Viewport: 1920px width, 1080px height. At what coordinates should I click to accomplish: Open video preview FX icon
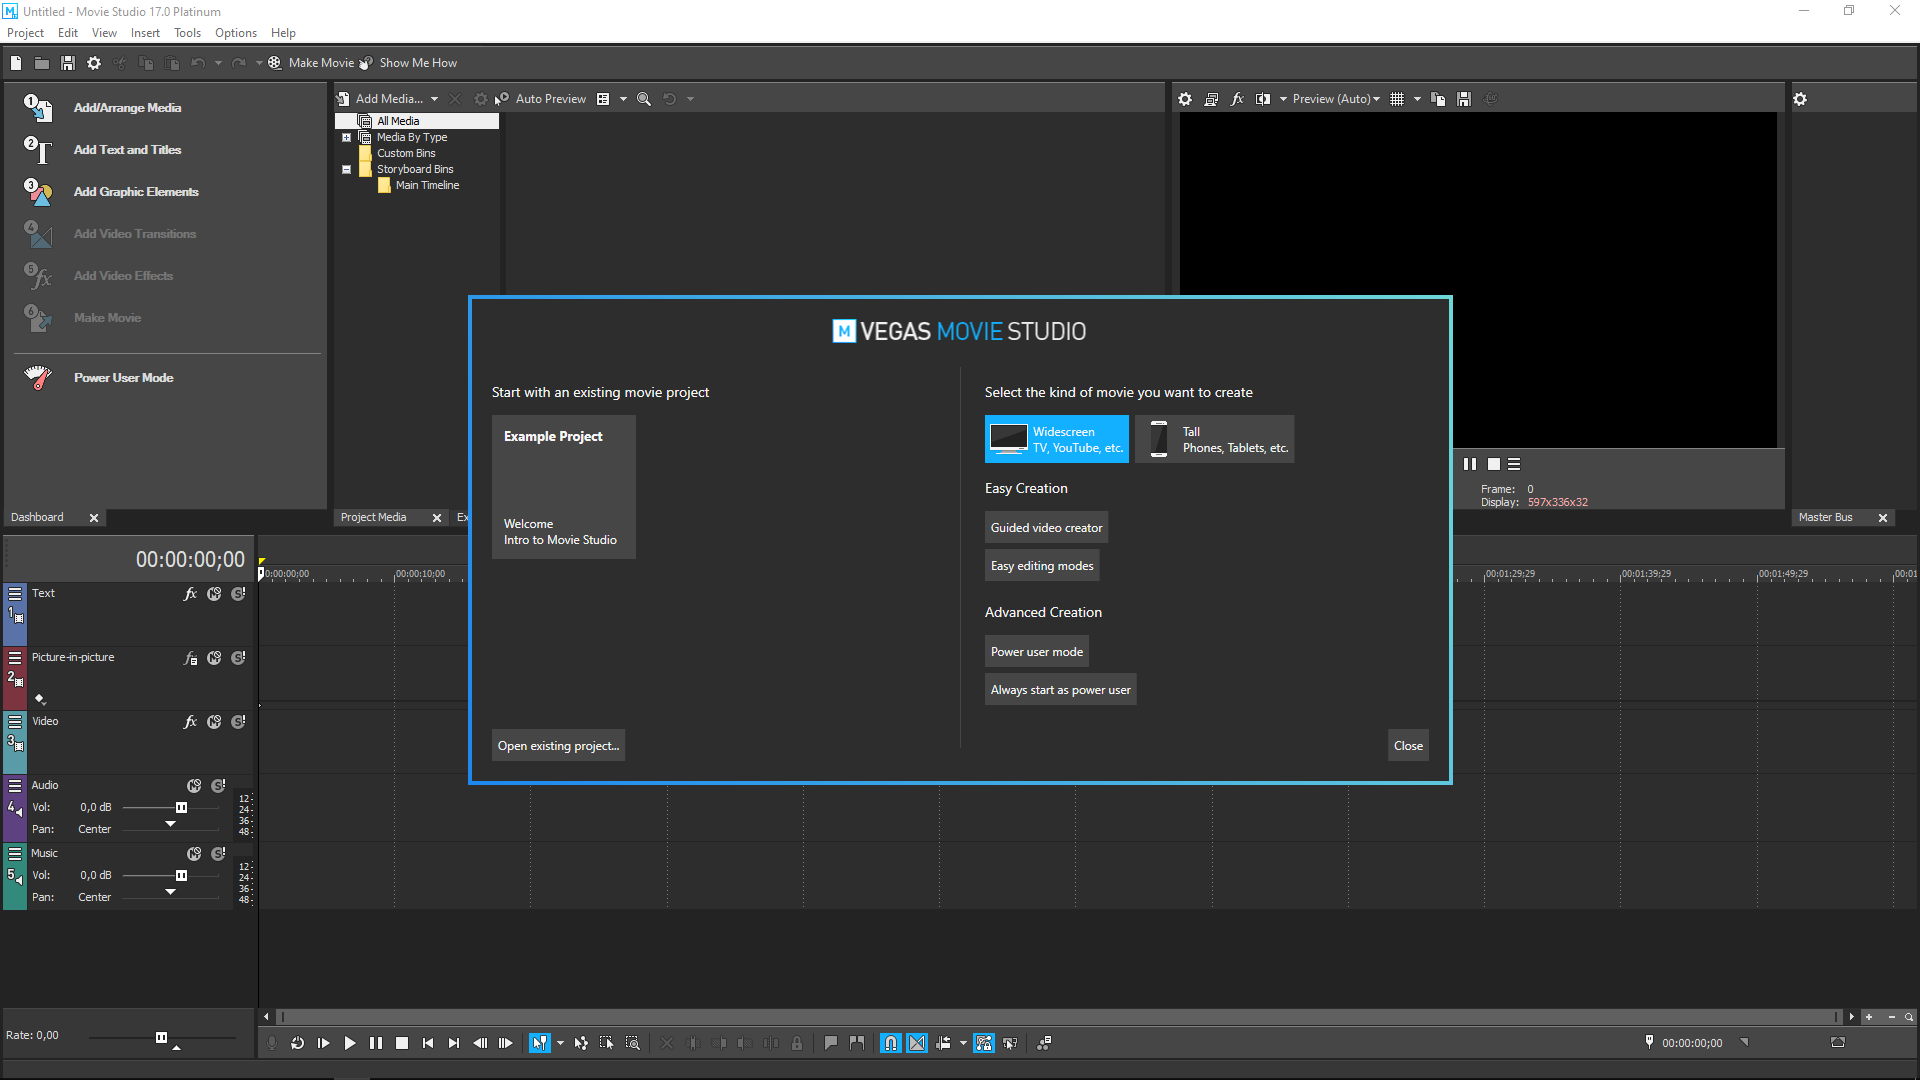click(x=1237, y=99)
